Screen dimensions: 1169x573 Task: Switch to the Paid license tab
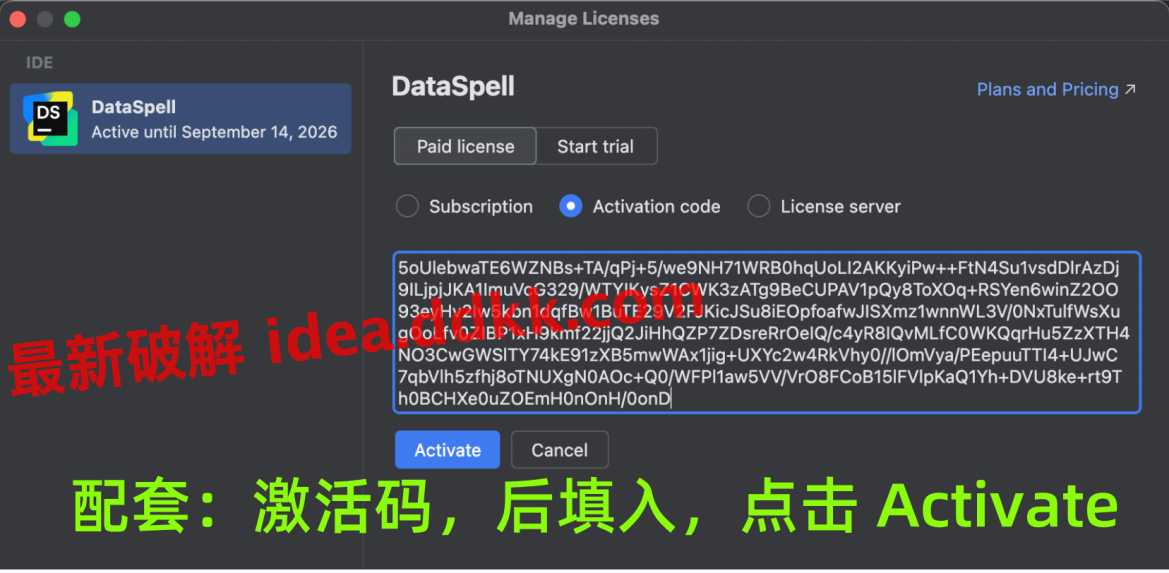coord(465,146)
